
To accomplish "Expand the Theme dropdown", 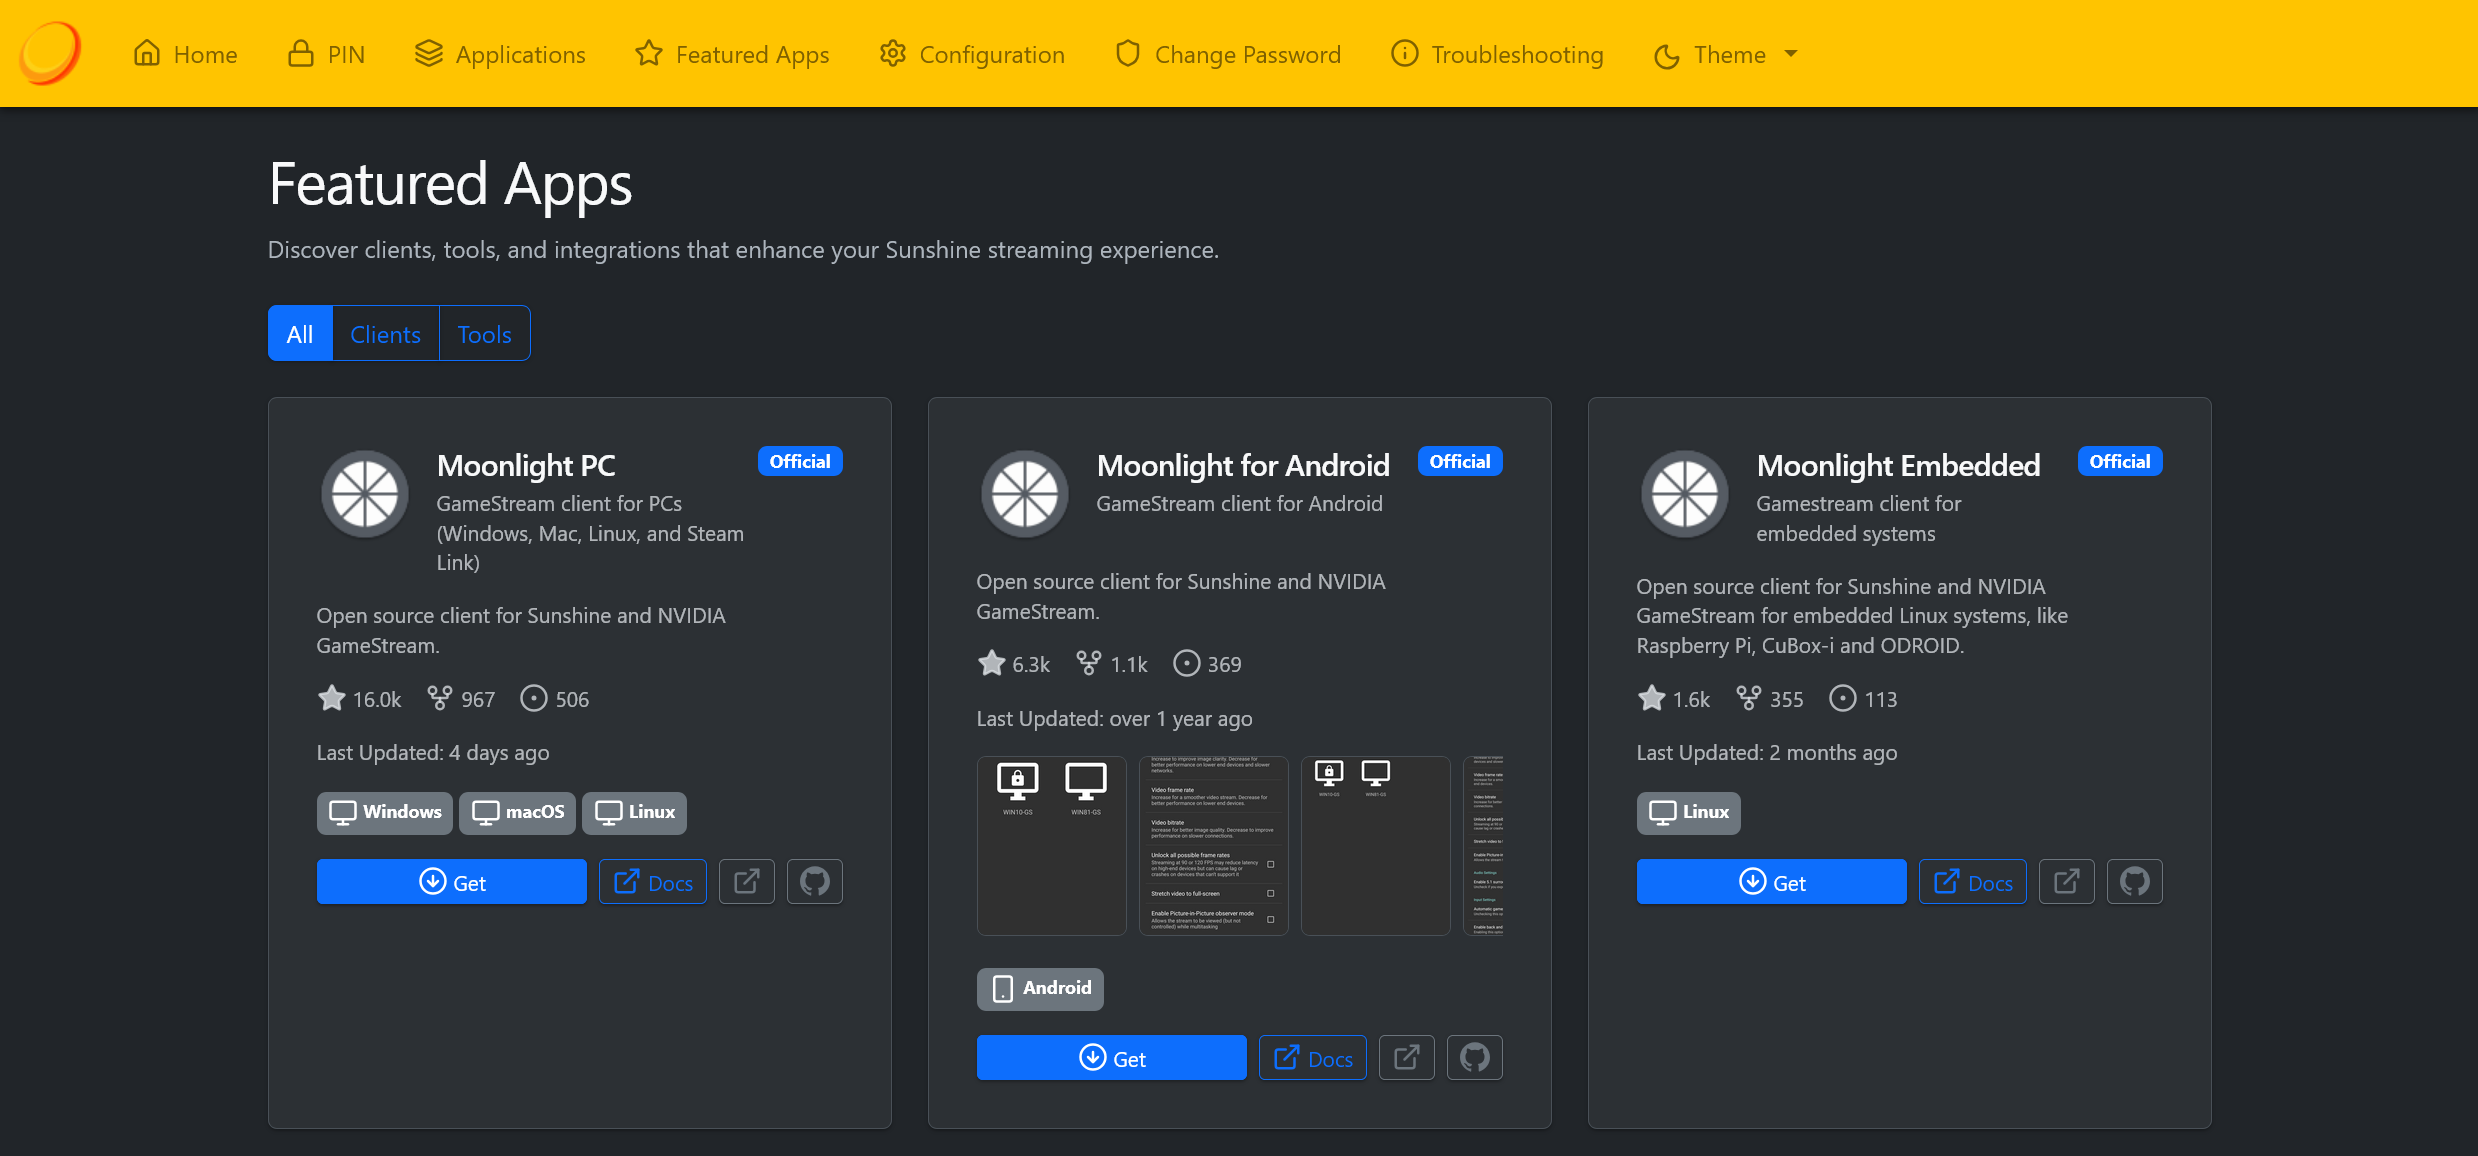I will [x=1727, y=55].
